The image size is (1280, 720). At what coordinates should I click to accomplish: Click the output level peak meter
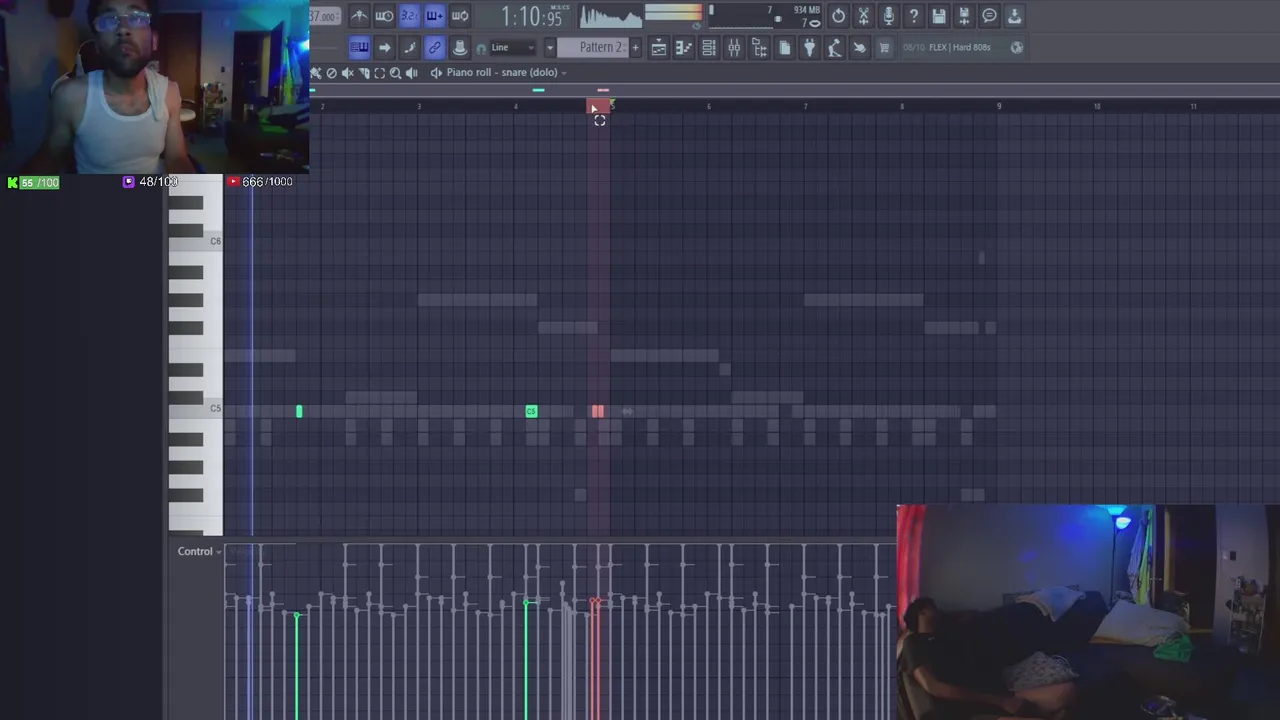674,14
